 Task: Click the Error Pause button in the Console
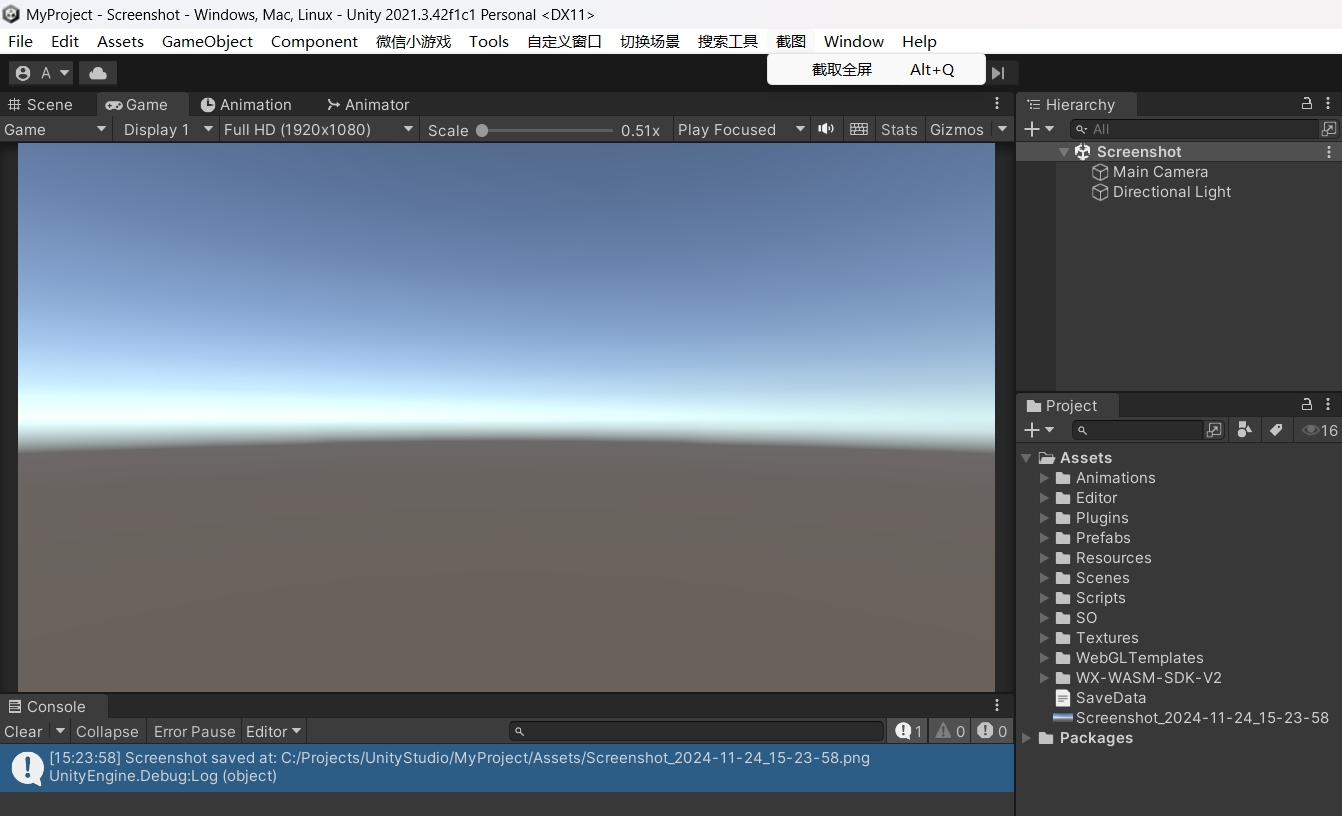193,731
